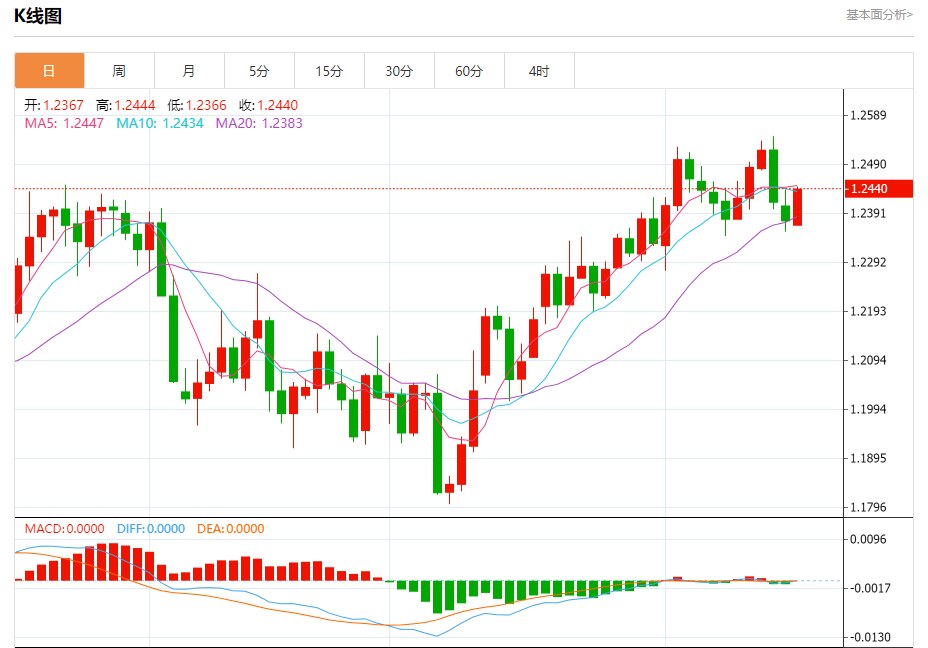Click the DEA:0.0000 readout
The height and width of the screenshot is (648, 928).
231,528
